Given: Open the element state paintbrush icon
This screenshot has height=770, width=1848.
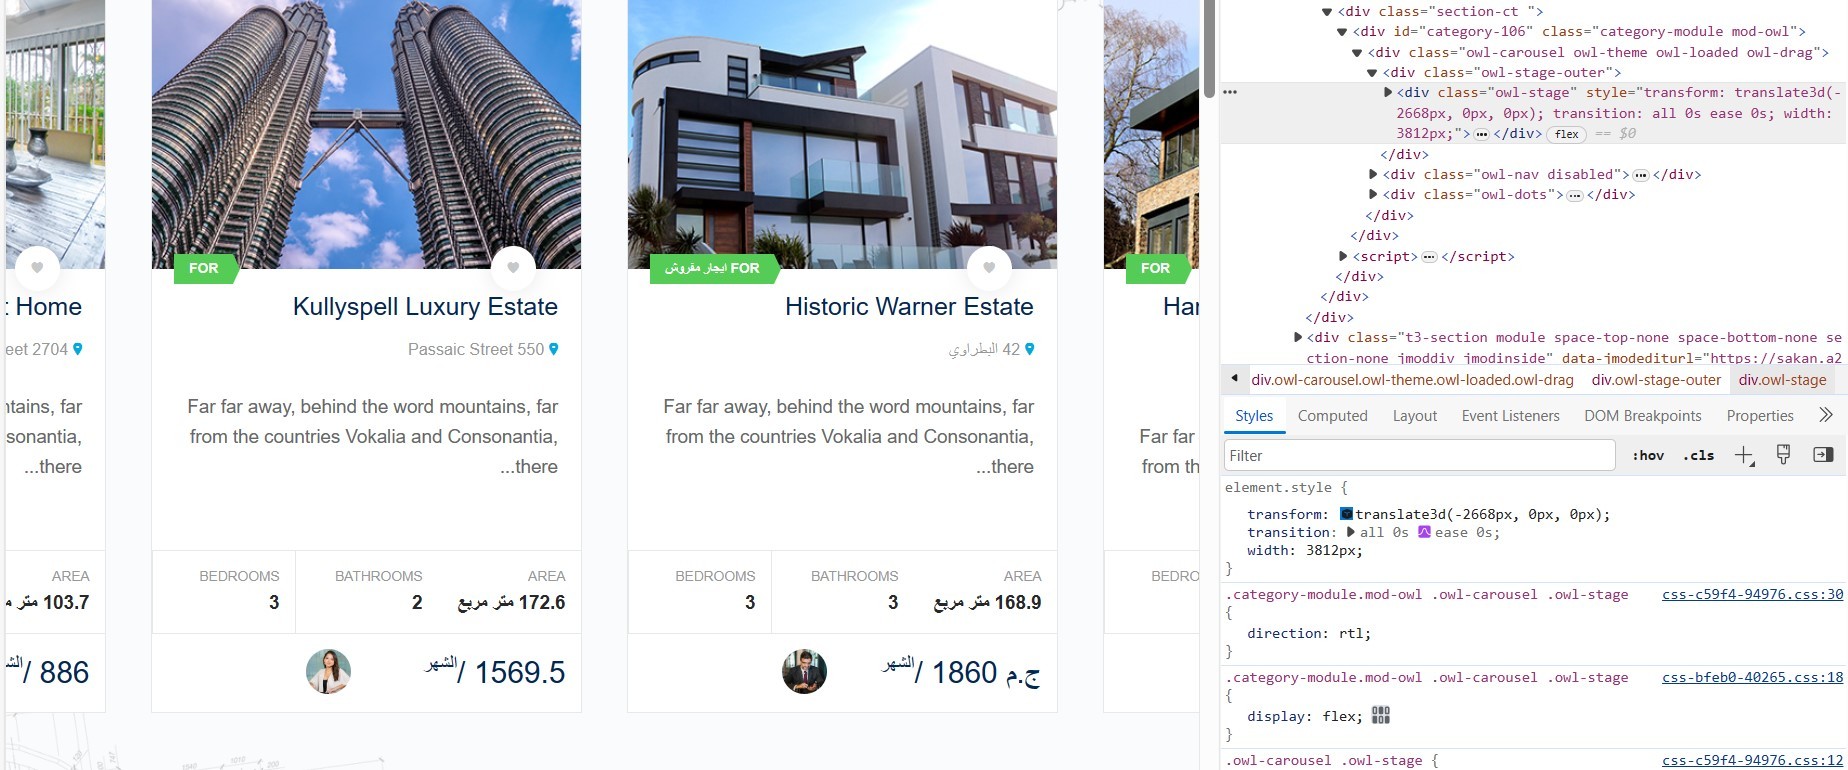Looking at the screenshot, I should pyautogui.click(x=1783, y=455).
